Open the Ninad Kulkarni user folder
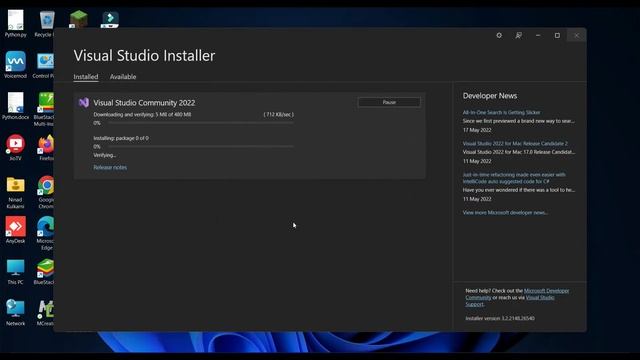The height and width of the screenshot is (360, 640). [x=16, y=193]
